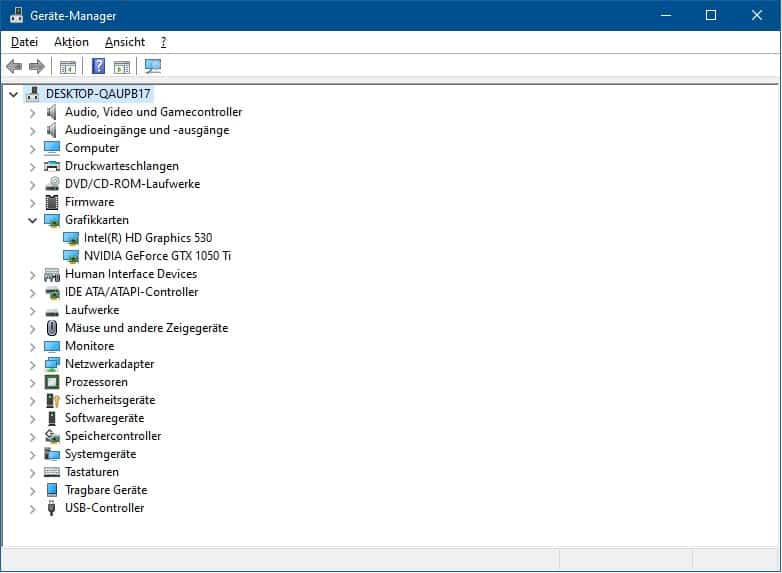Click the speaker icon of Audio, Video und Gamecontroller
Viewport: 782px width, 573px height.
click(x=51, y=112)
